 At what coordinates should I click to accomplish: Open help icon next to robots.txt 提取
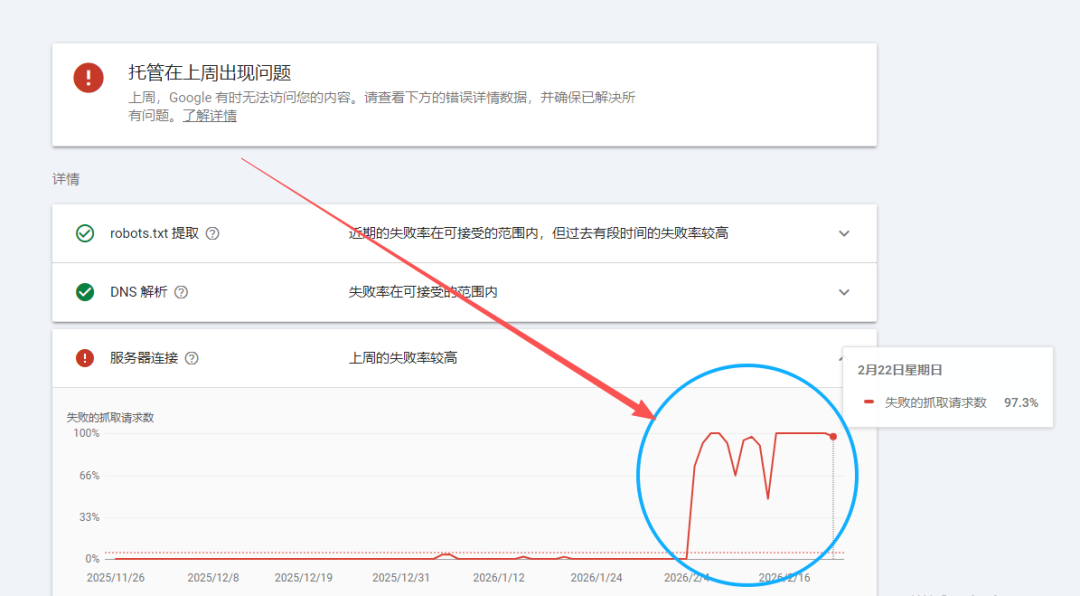pos(213,234)
